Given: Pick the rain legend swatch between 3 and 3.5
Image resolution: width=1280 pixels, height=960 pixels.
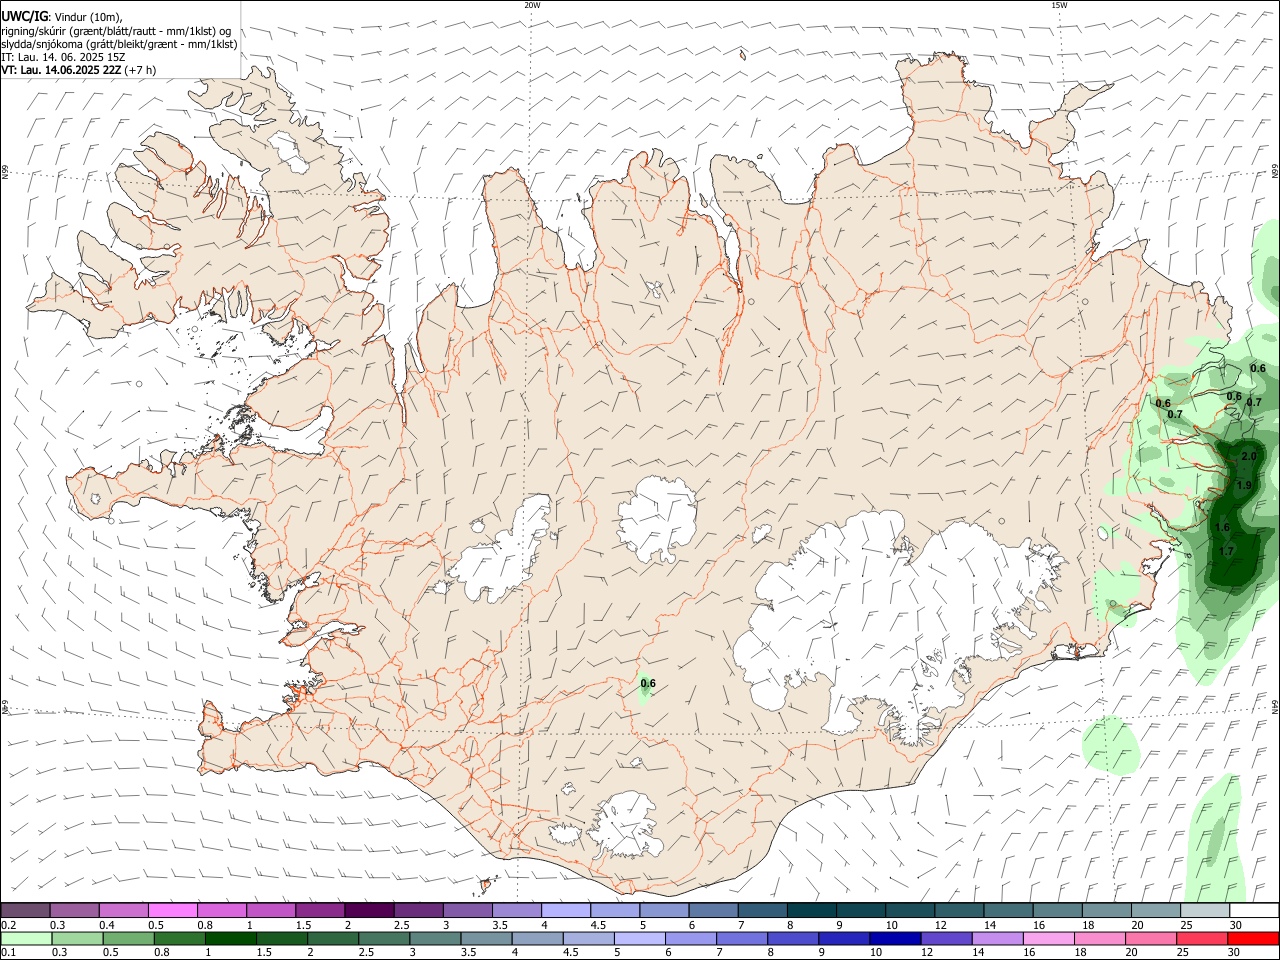Looking at the screenshot, I should pos(433,938).
